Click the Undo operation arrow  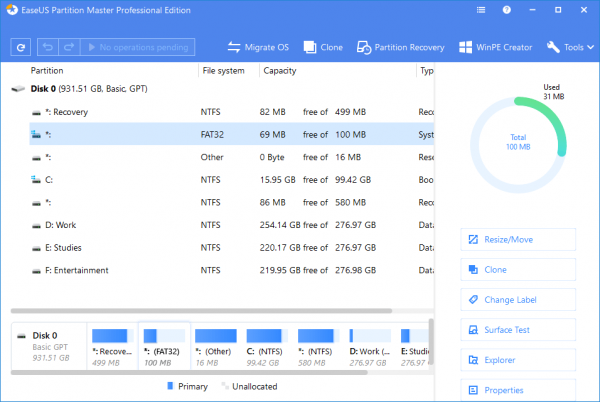point(48,47)
